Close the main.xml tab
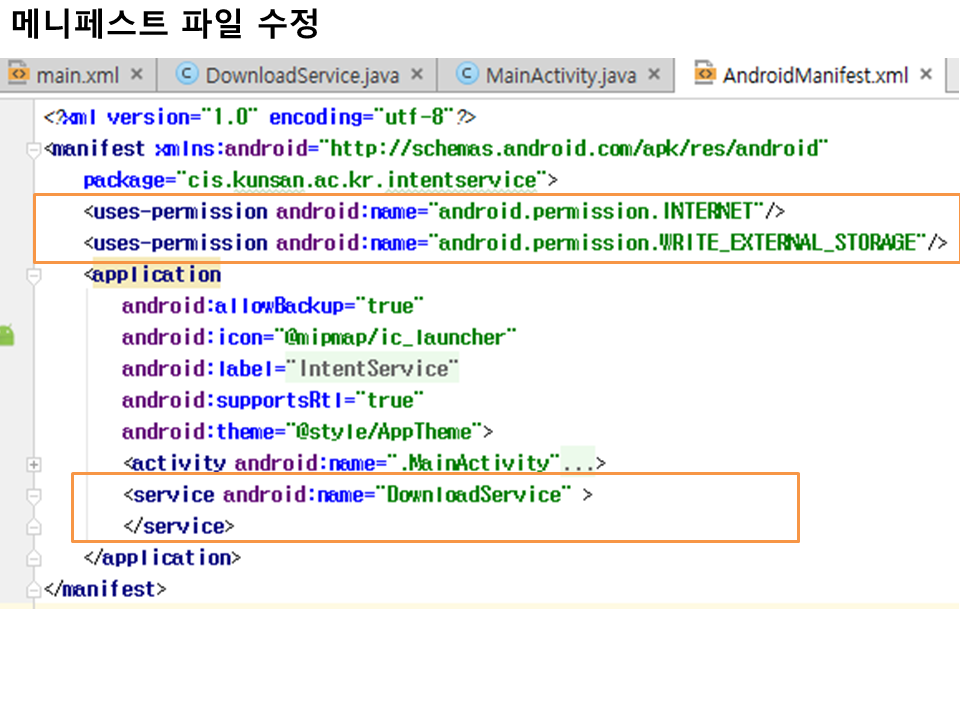Screen dimensions: 960x720 [x=137, y=75]
